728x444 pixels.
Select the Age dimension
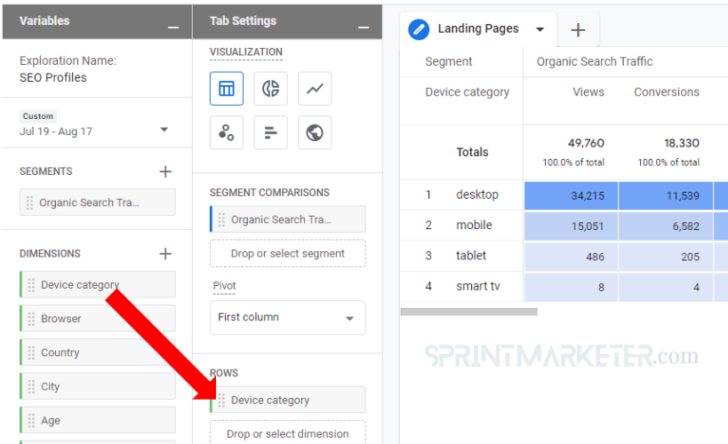[x=98, y=420]
